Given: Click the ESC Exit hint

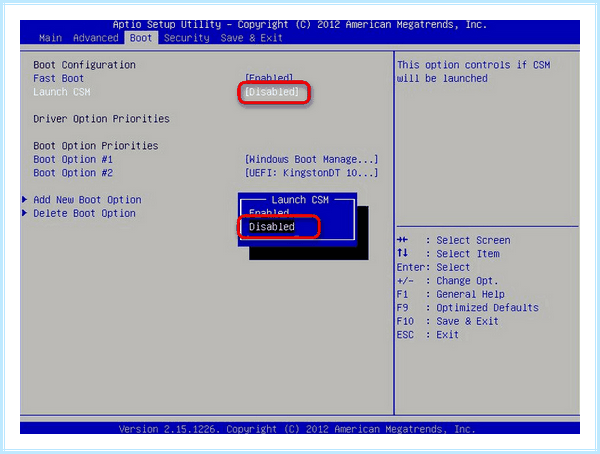Looking at the screenshot, I should tap(427, 335).
